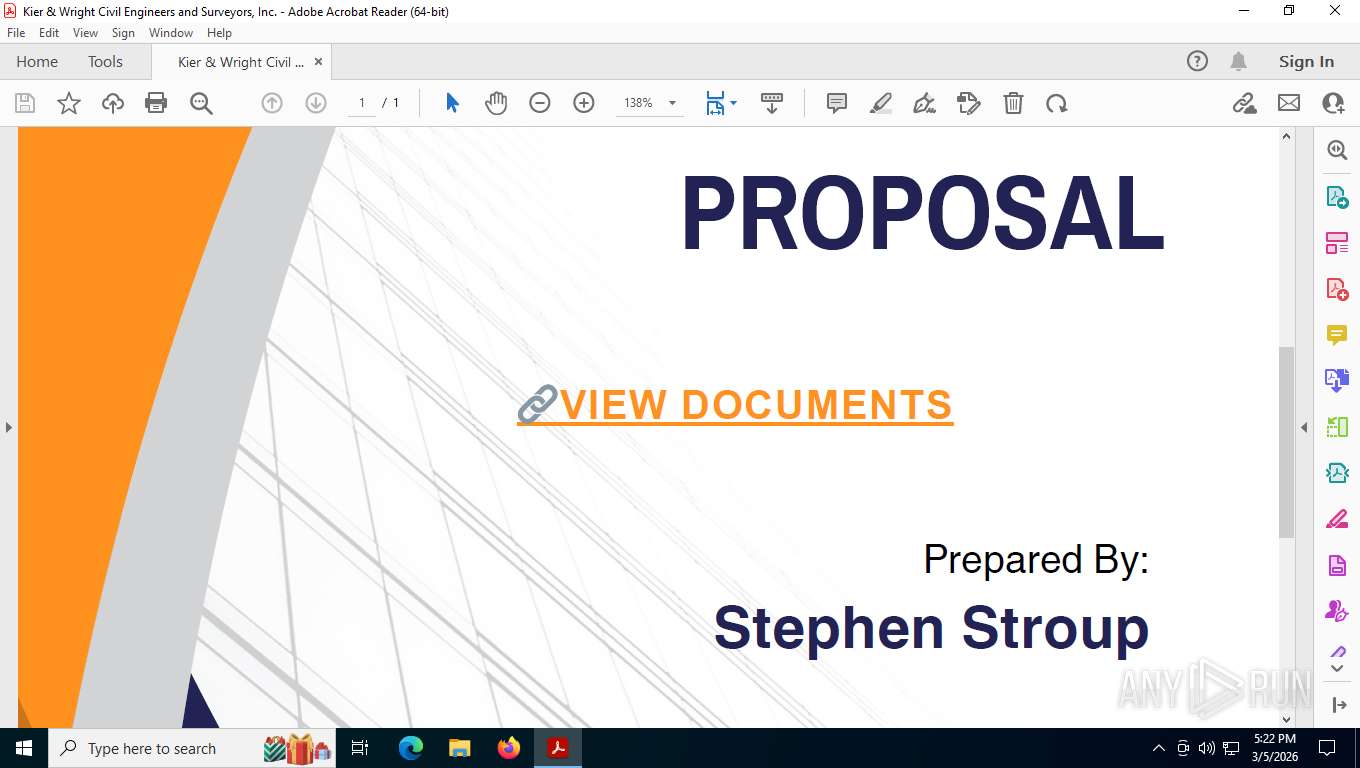Image resolution: width=1360 pixels, height=768 pixels.
Task: Launch Firefox from taskbar
Action: [x=509, y=748]
